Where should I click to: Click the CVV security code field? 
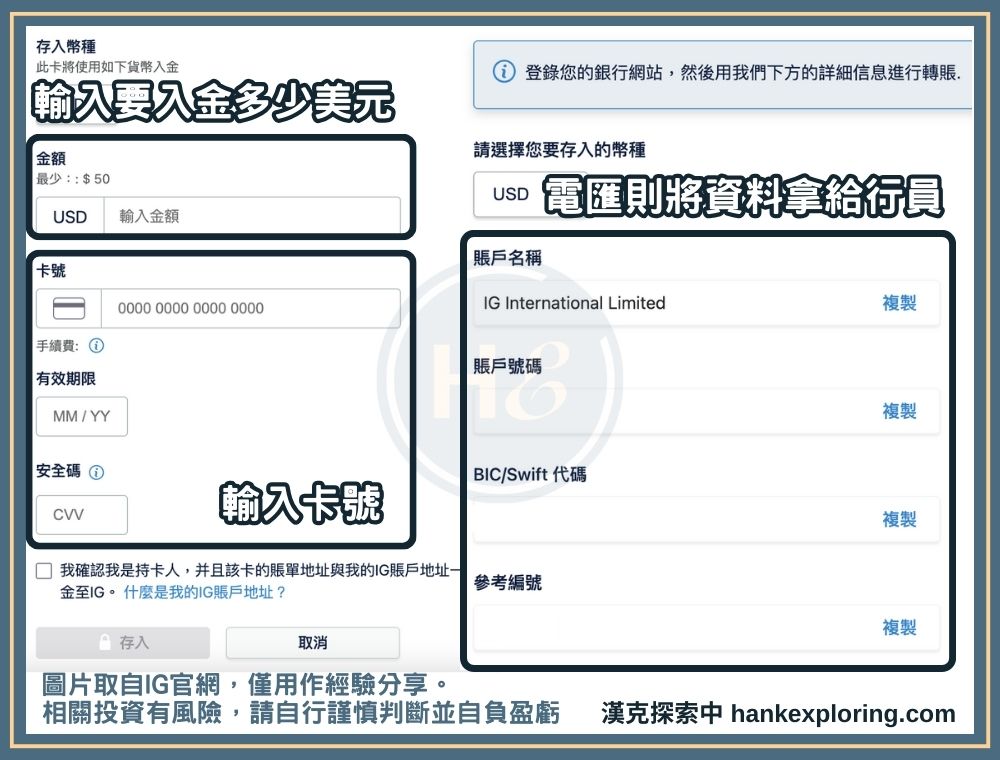point(82,515)
